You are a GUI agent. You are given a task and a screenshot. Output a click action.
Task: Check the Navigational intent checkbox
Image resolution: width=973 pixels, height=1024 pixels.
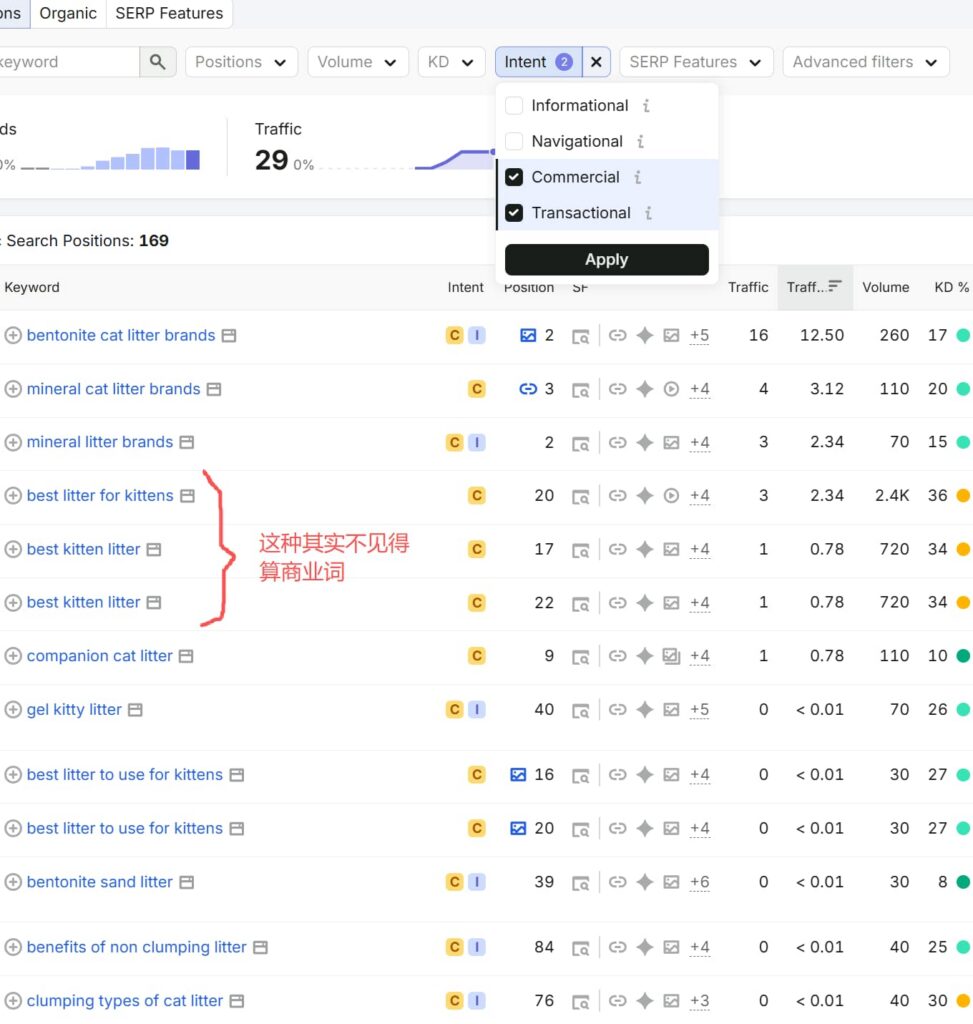514,142
